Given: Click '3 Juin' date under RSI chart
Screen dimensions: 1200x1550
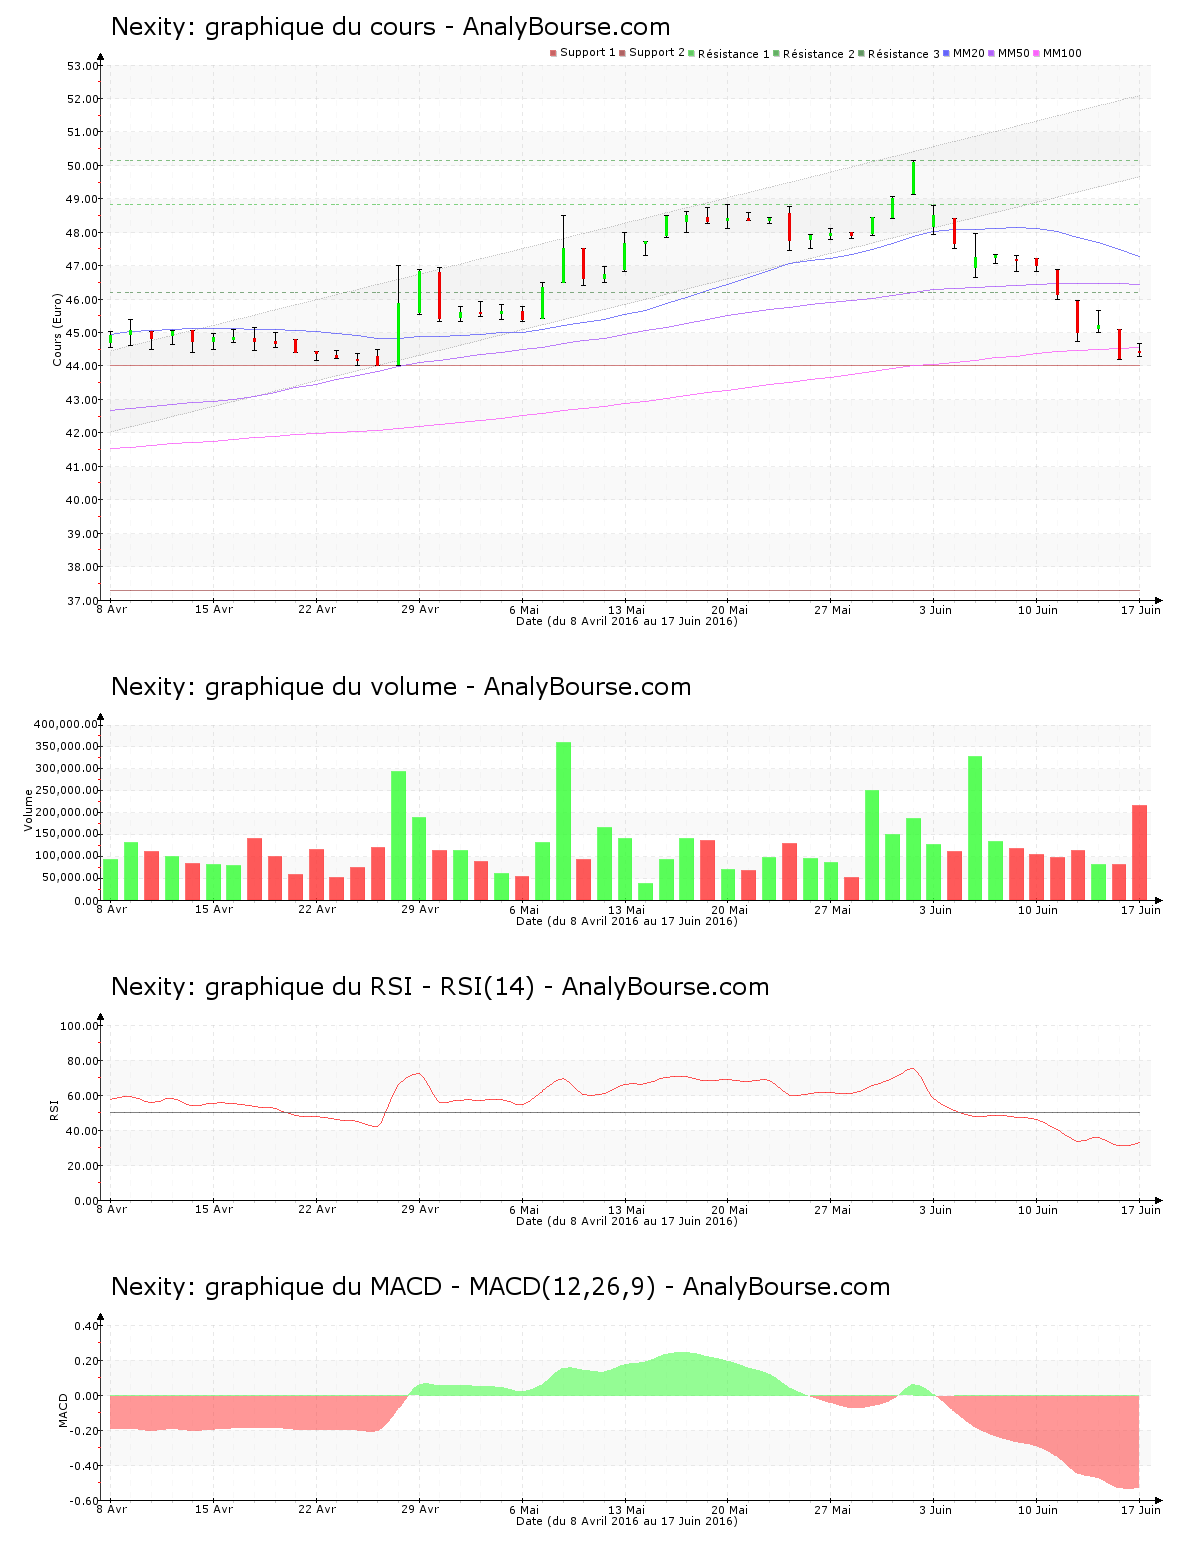Looking at the screenshot, I should [x=935, y=1210].
